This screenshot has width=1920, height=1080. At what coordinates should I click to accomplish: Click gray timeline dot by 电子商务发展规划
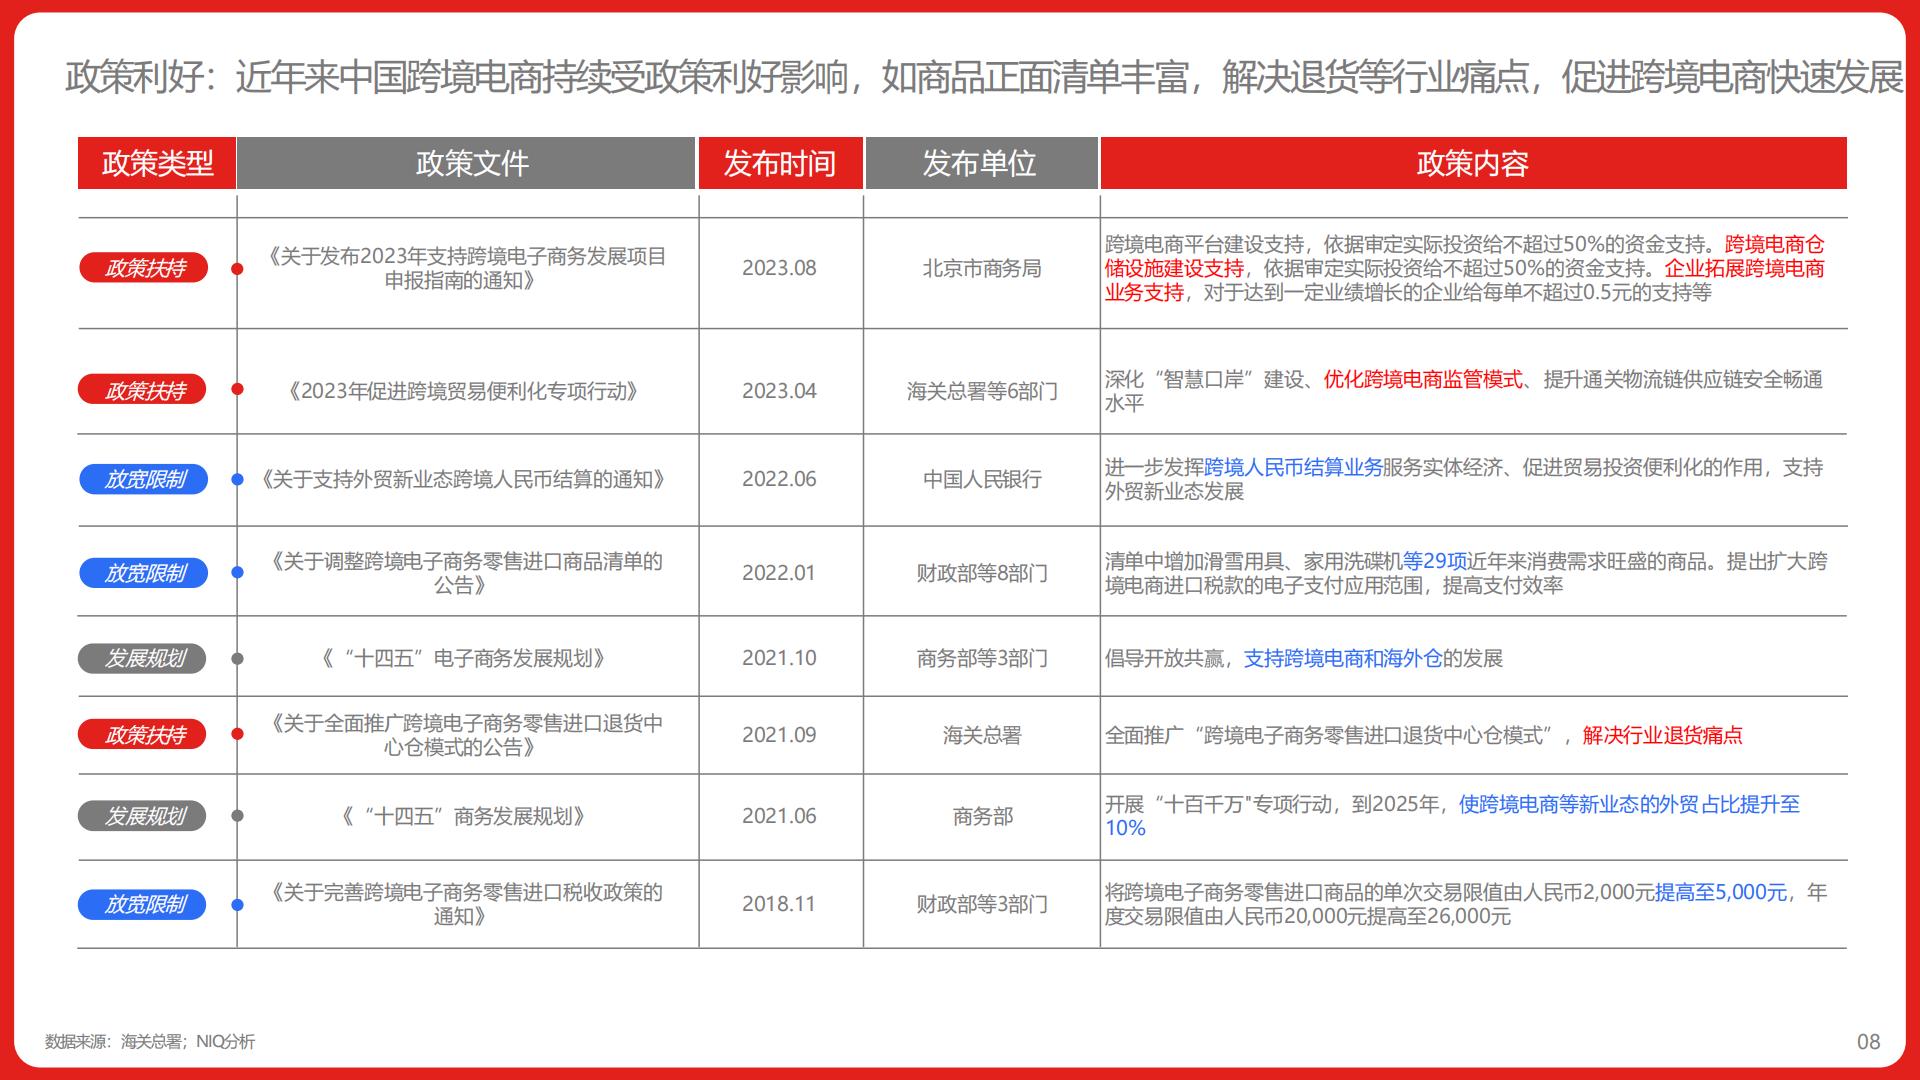click(237, 659)
